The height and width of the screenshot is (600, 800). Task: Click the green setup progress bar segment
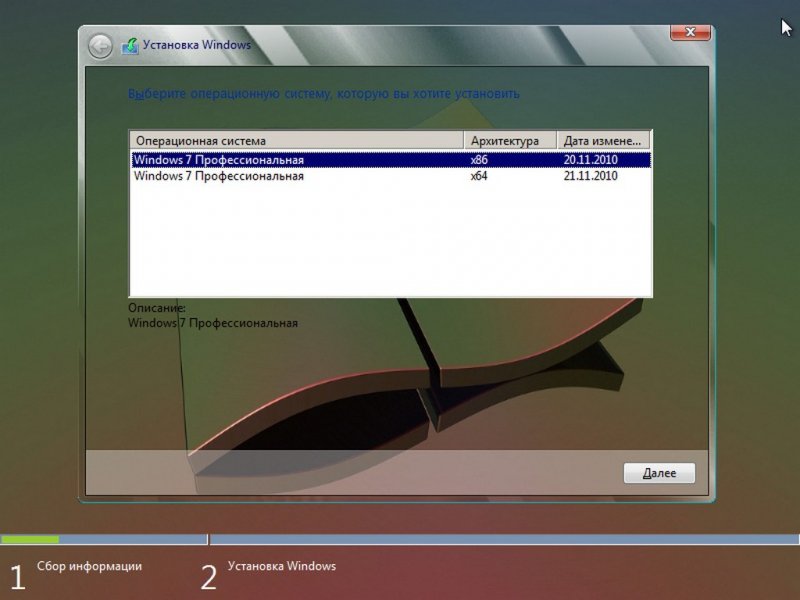(x=30, y=539)
